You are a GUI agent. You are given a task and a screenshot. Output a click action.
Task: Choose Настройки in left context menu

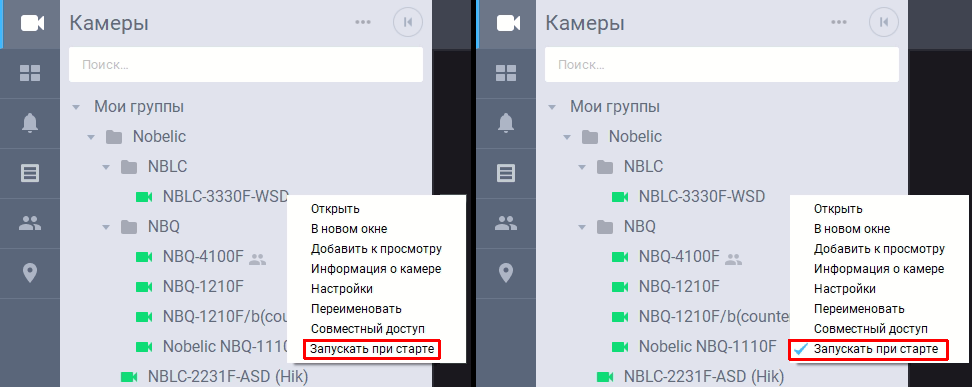coord(342,289)
